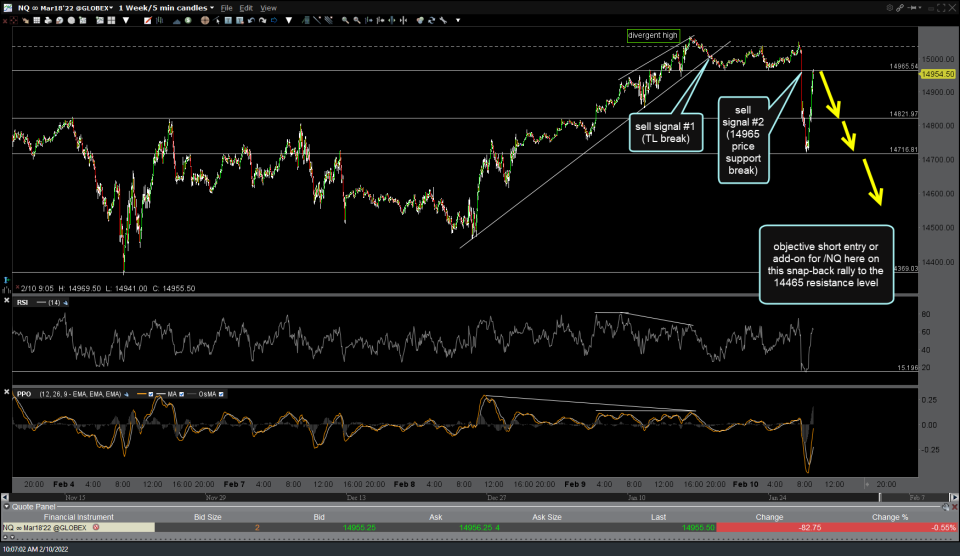This screenshot has width=960, height=556.
Task: Click the Change % column header
Action: 890,517
